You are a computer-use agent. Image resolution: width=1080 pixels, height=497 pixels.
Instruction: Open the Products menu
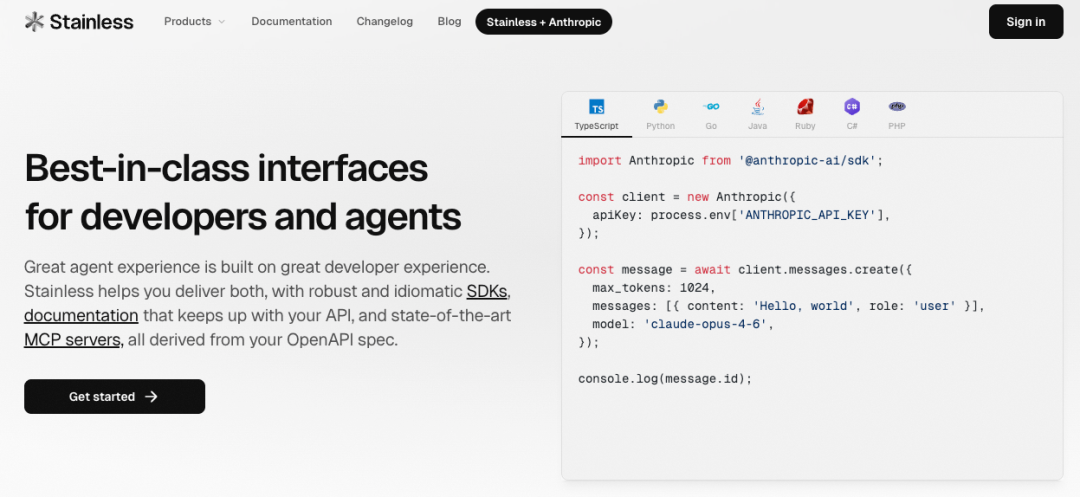click(195, 21)
